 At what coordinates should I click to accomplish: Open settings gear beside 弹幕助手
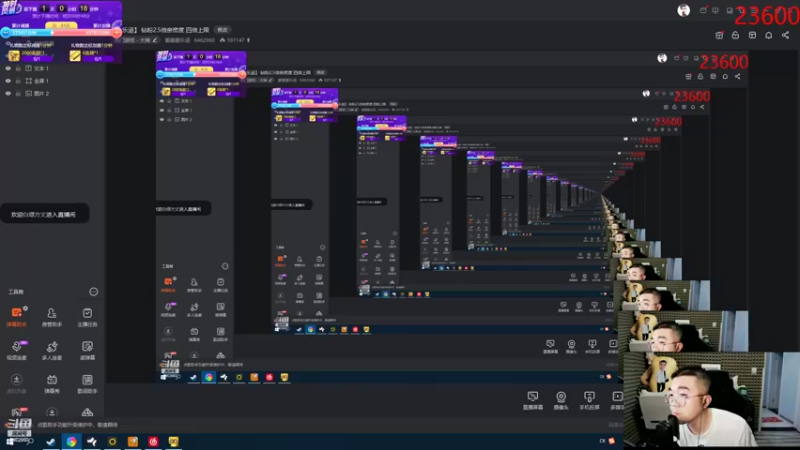(26, 308)
